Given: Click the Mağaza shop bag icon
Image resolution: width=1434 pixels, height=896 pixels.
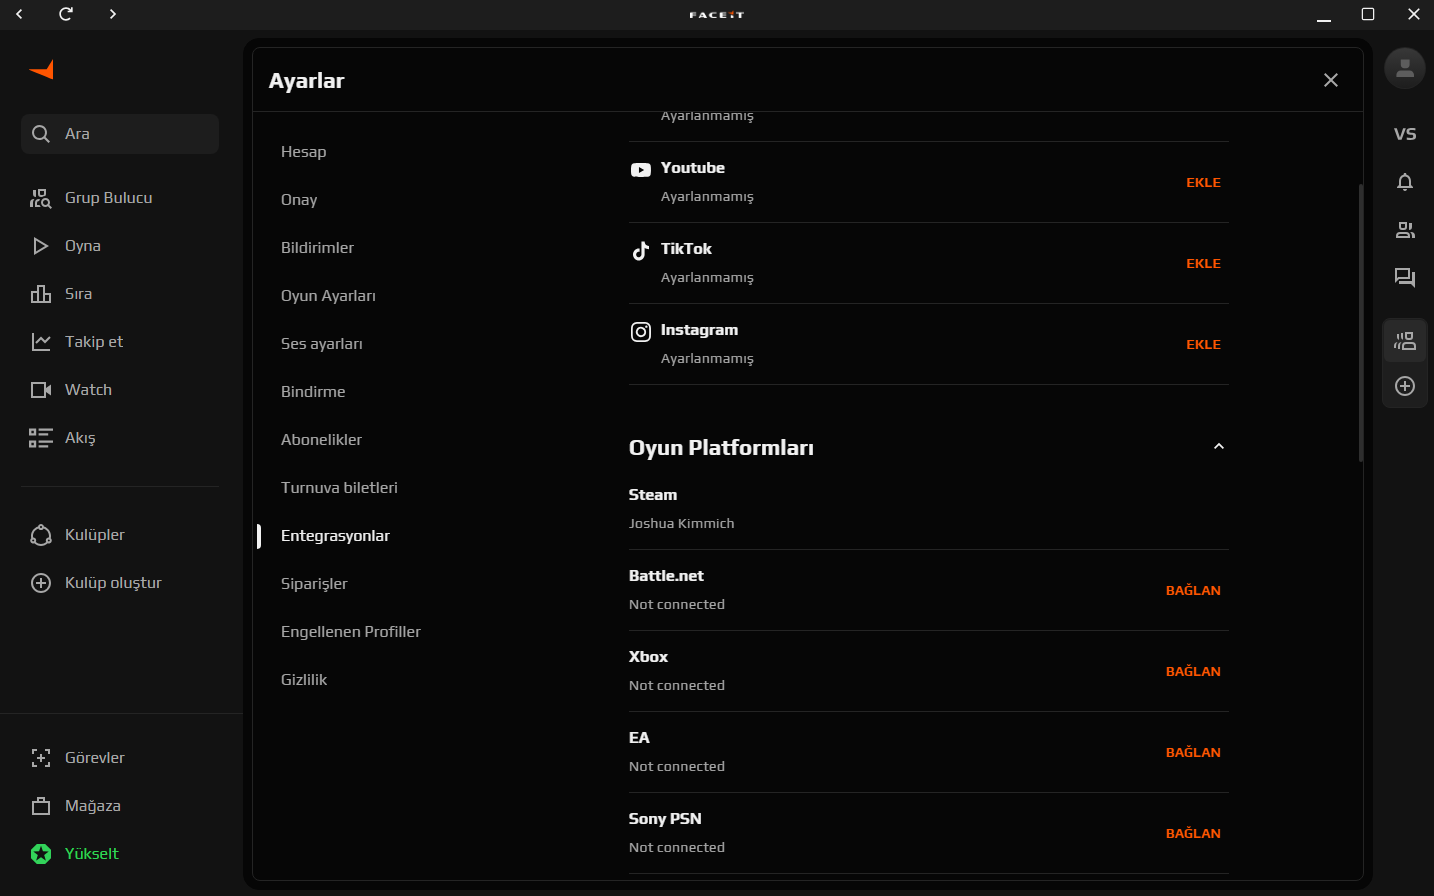Looking at the screenshot, I should [x=41, y=806].
